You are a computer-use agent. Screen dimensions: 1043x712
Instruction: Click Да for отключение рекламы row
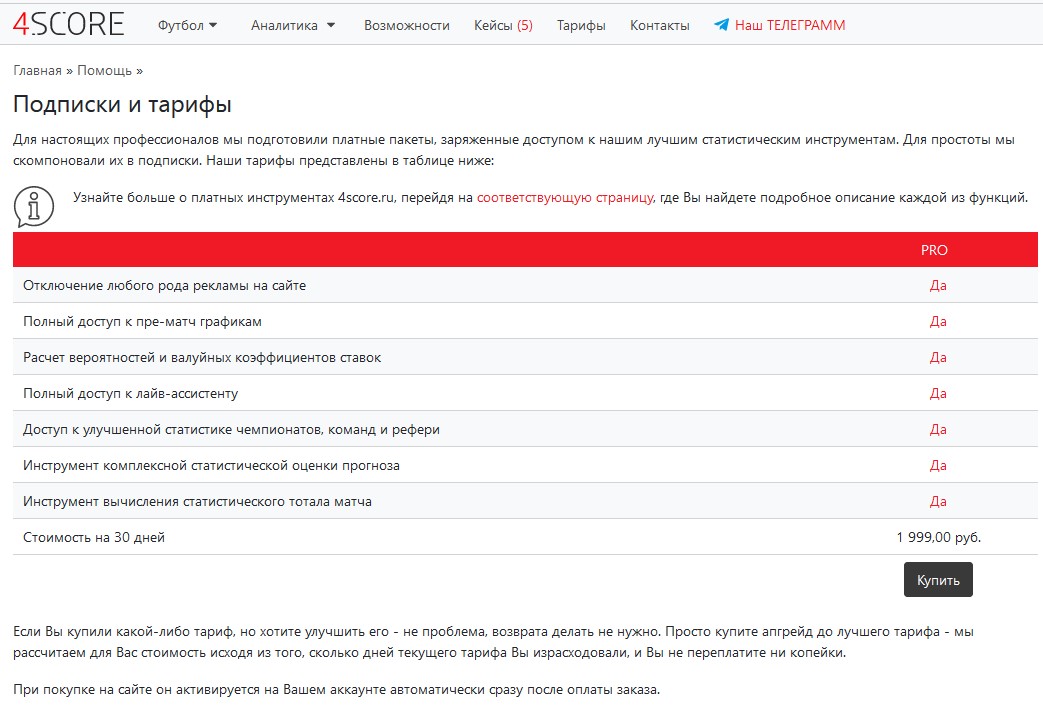pos(938,285)
